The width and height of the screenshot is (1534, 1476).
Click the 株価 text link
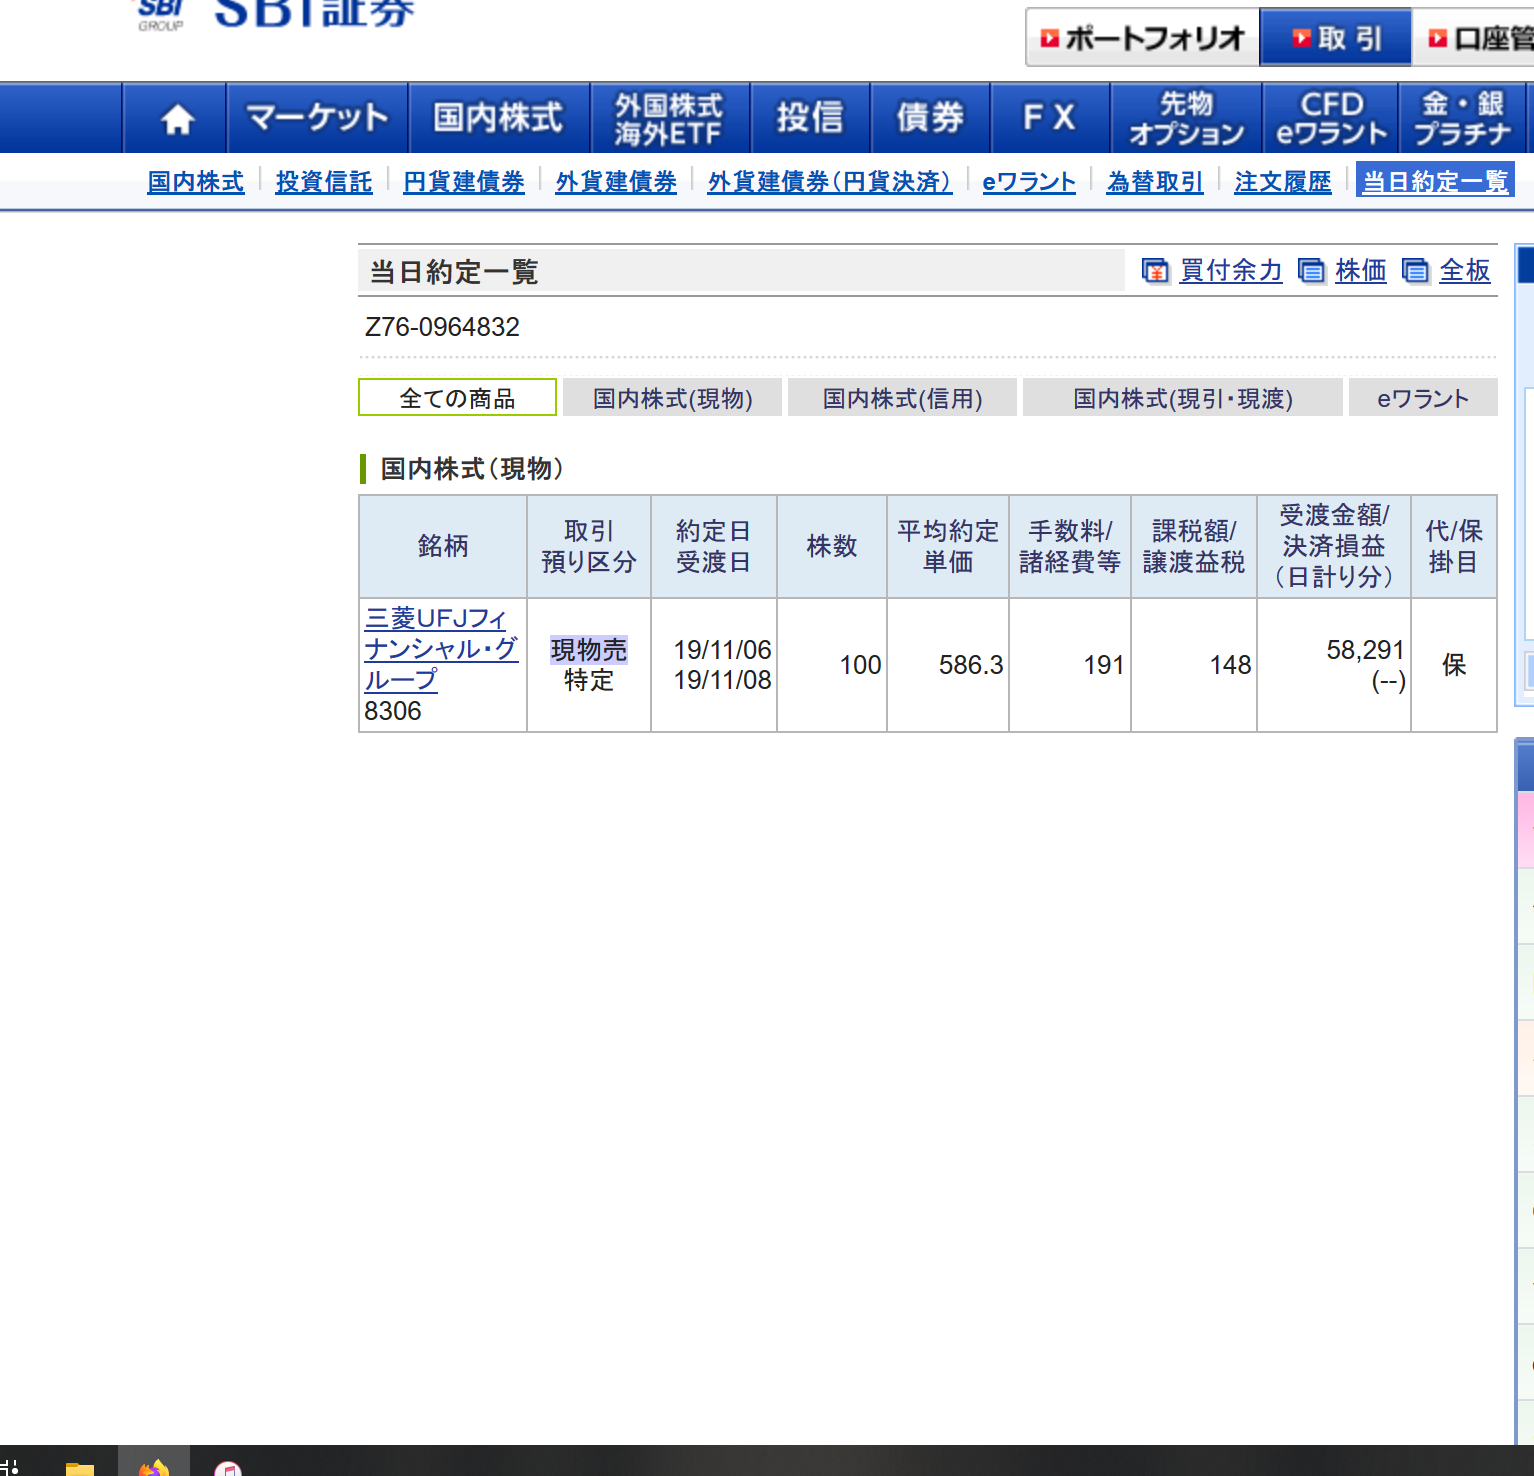(1361, 271)
